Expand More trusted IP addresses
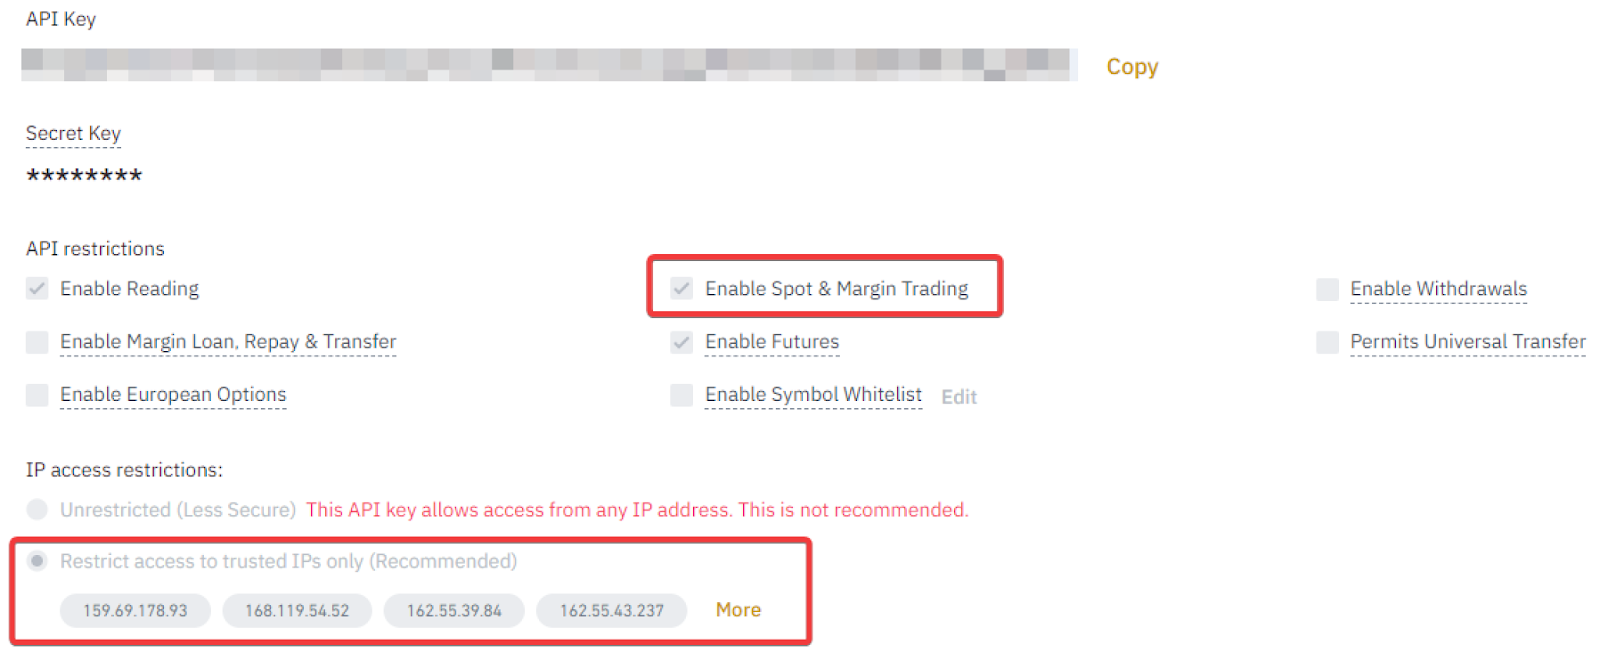 (738, 610)
